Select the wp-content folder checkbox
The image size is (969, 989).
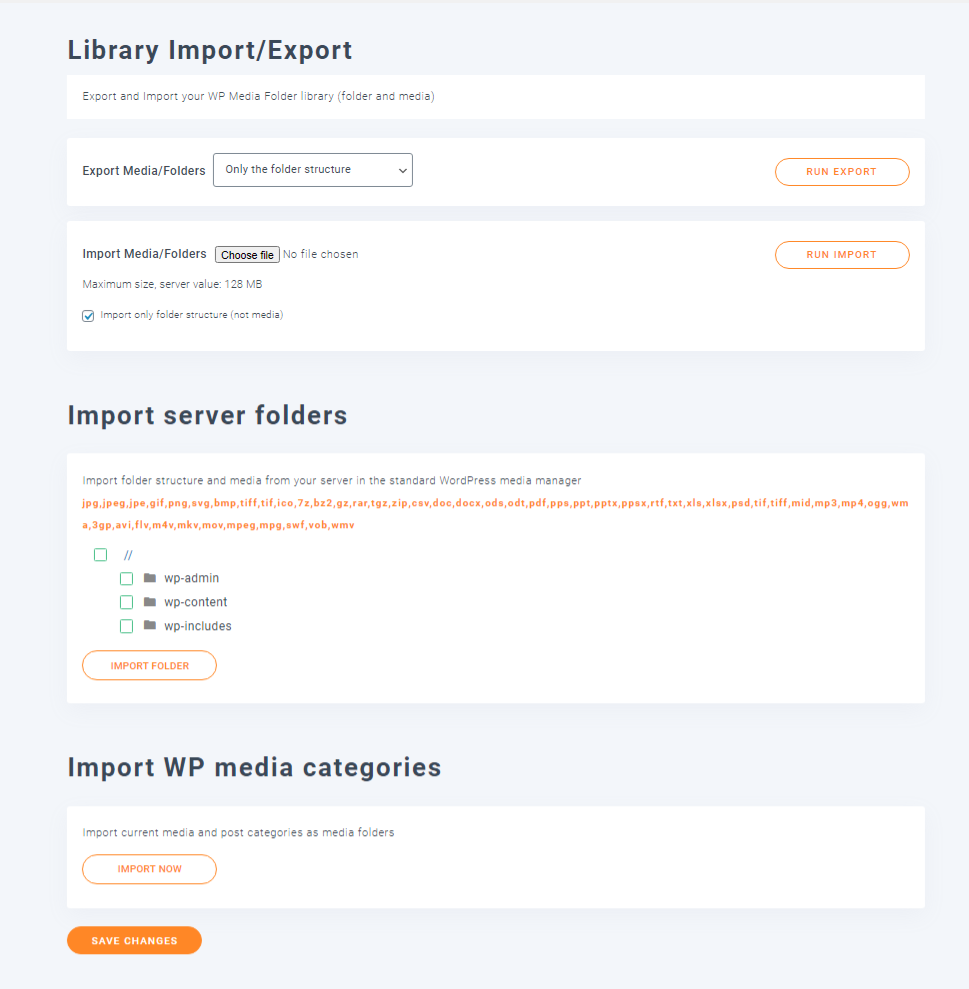coord(126,602)
